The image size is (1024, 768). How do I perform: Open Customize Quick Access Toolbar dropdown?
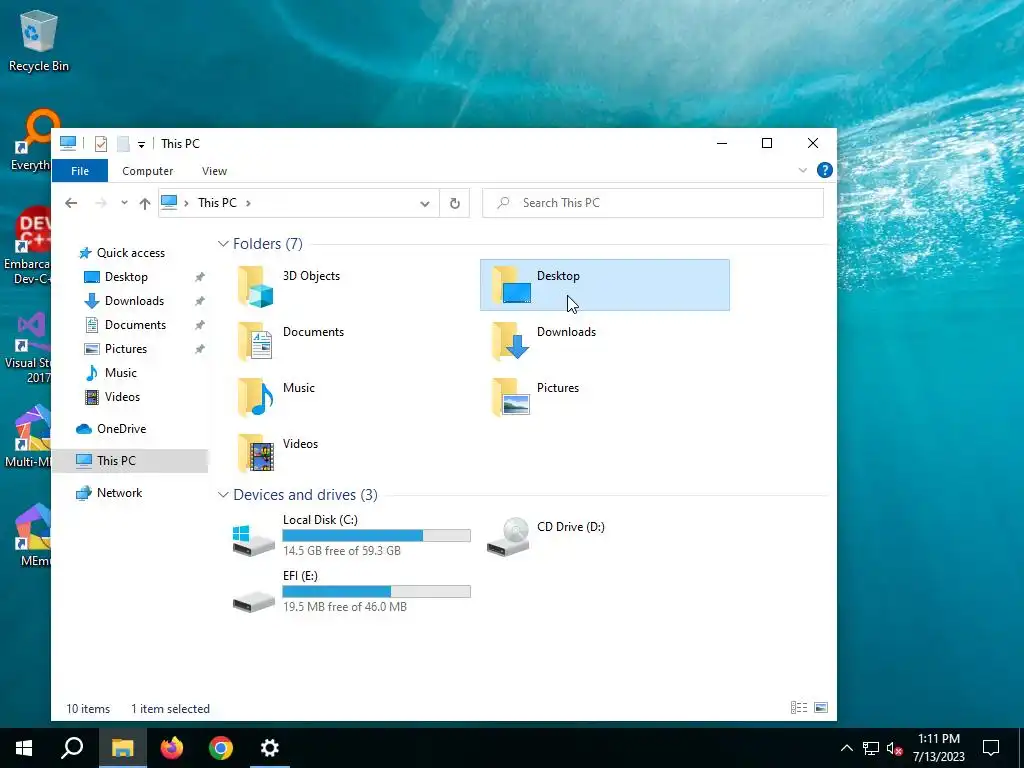(x=141, y=144)
